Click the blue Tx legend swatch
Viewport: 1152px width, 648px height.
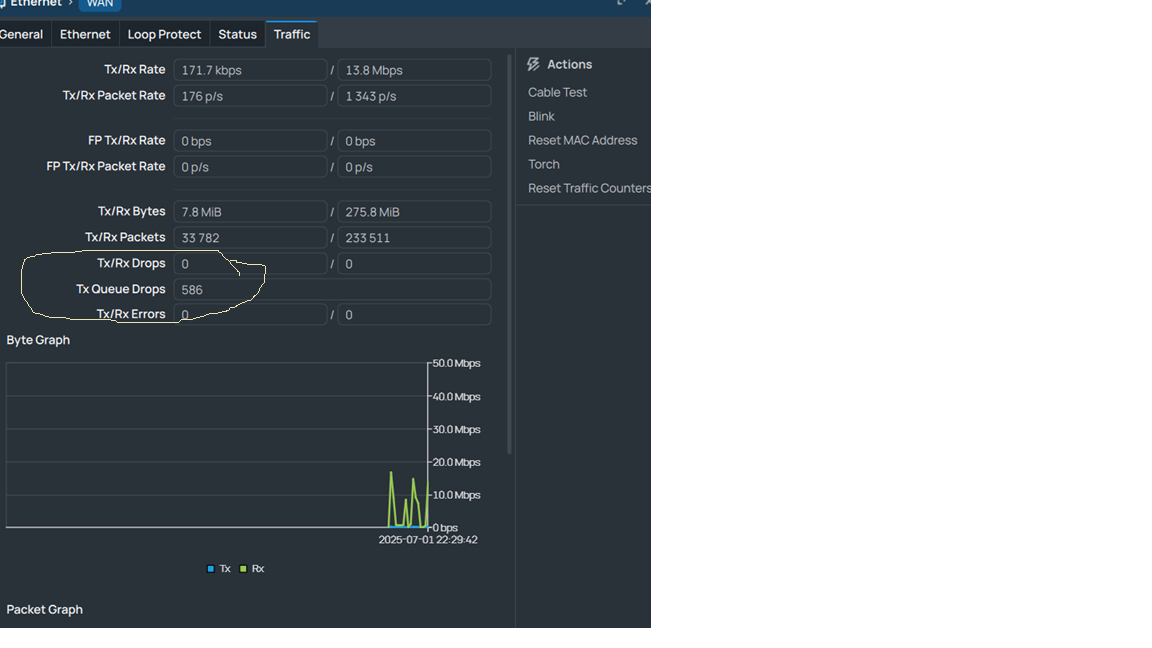coord(211,569)
